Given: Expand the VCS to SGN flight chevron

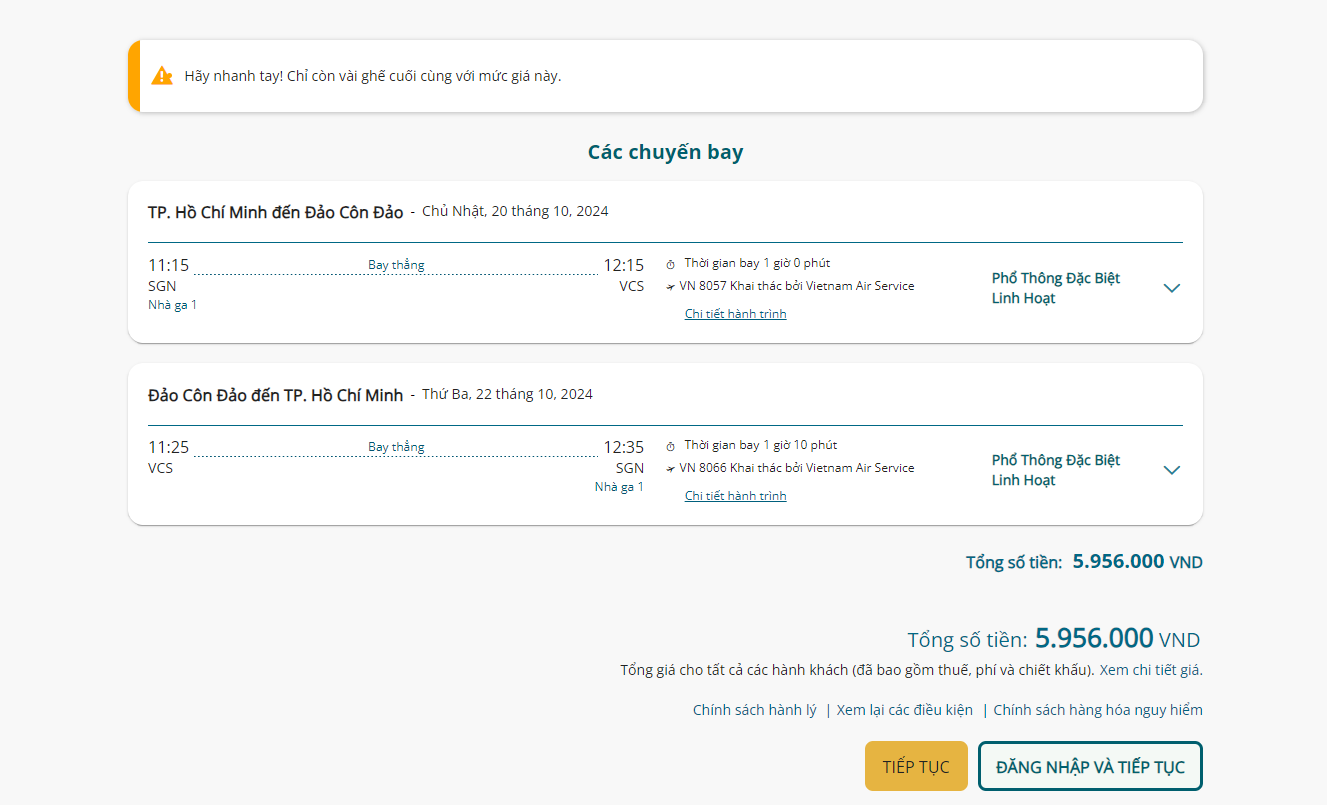Looking at the screenshot, I should coord(1172,470).
